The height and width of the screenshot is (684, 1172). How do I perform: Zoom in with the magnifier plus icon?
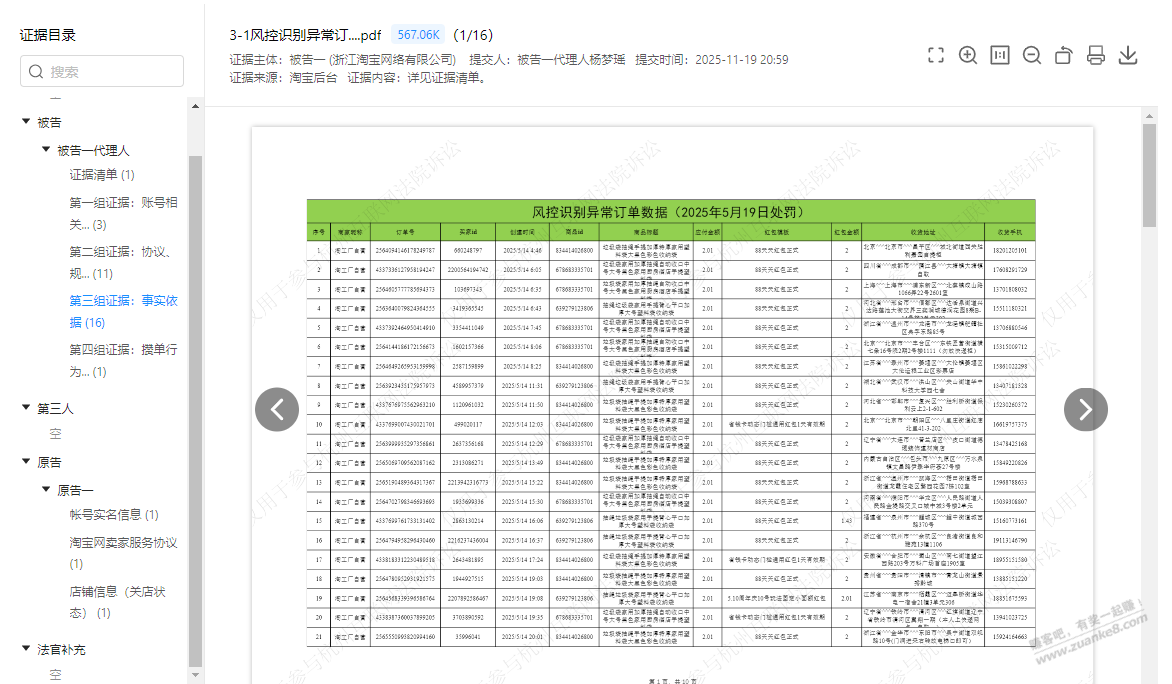(968, 55)
